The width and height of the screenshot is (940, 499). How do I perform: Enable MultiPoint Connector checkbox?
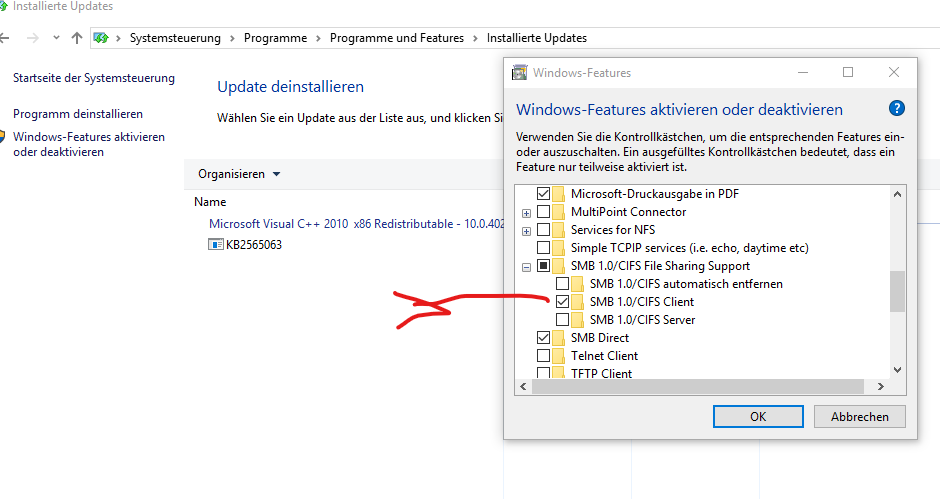[543, 212]
